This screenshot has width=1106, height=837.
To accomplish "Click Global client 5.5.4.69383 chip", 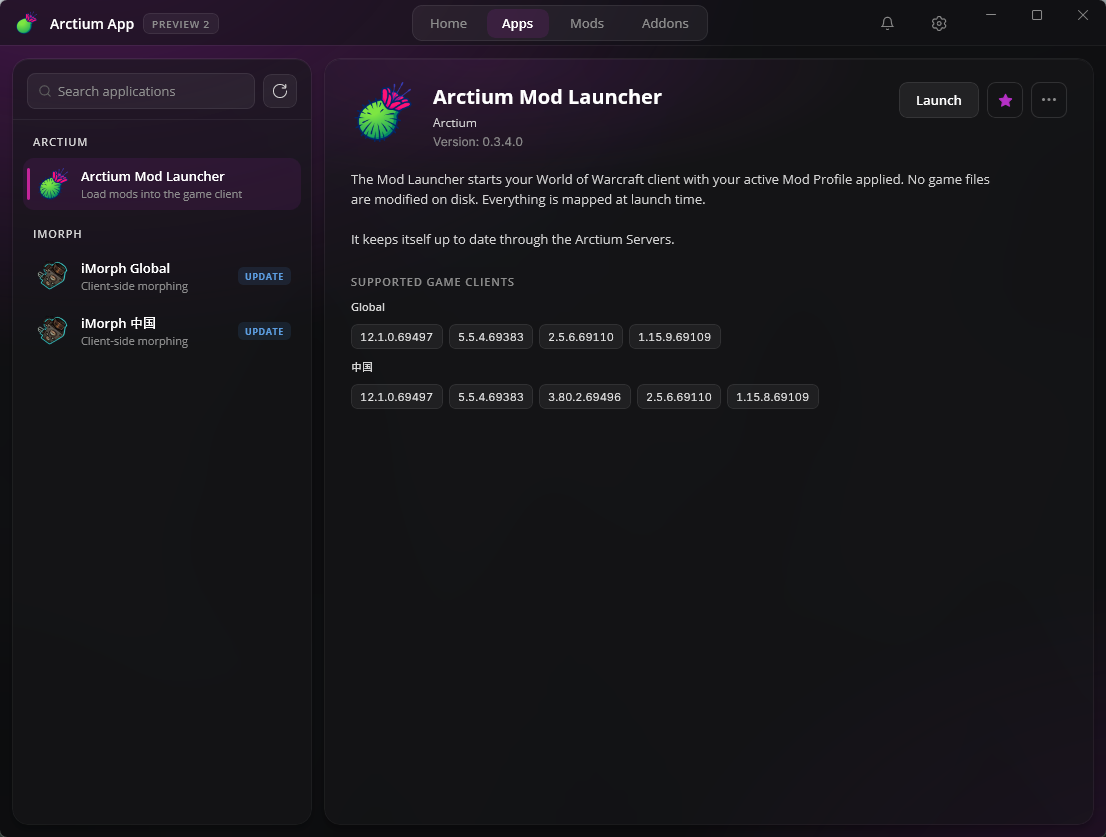I will click(491, 336).
